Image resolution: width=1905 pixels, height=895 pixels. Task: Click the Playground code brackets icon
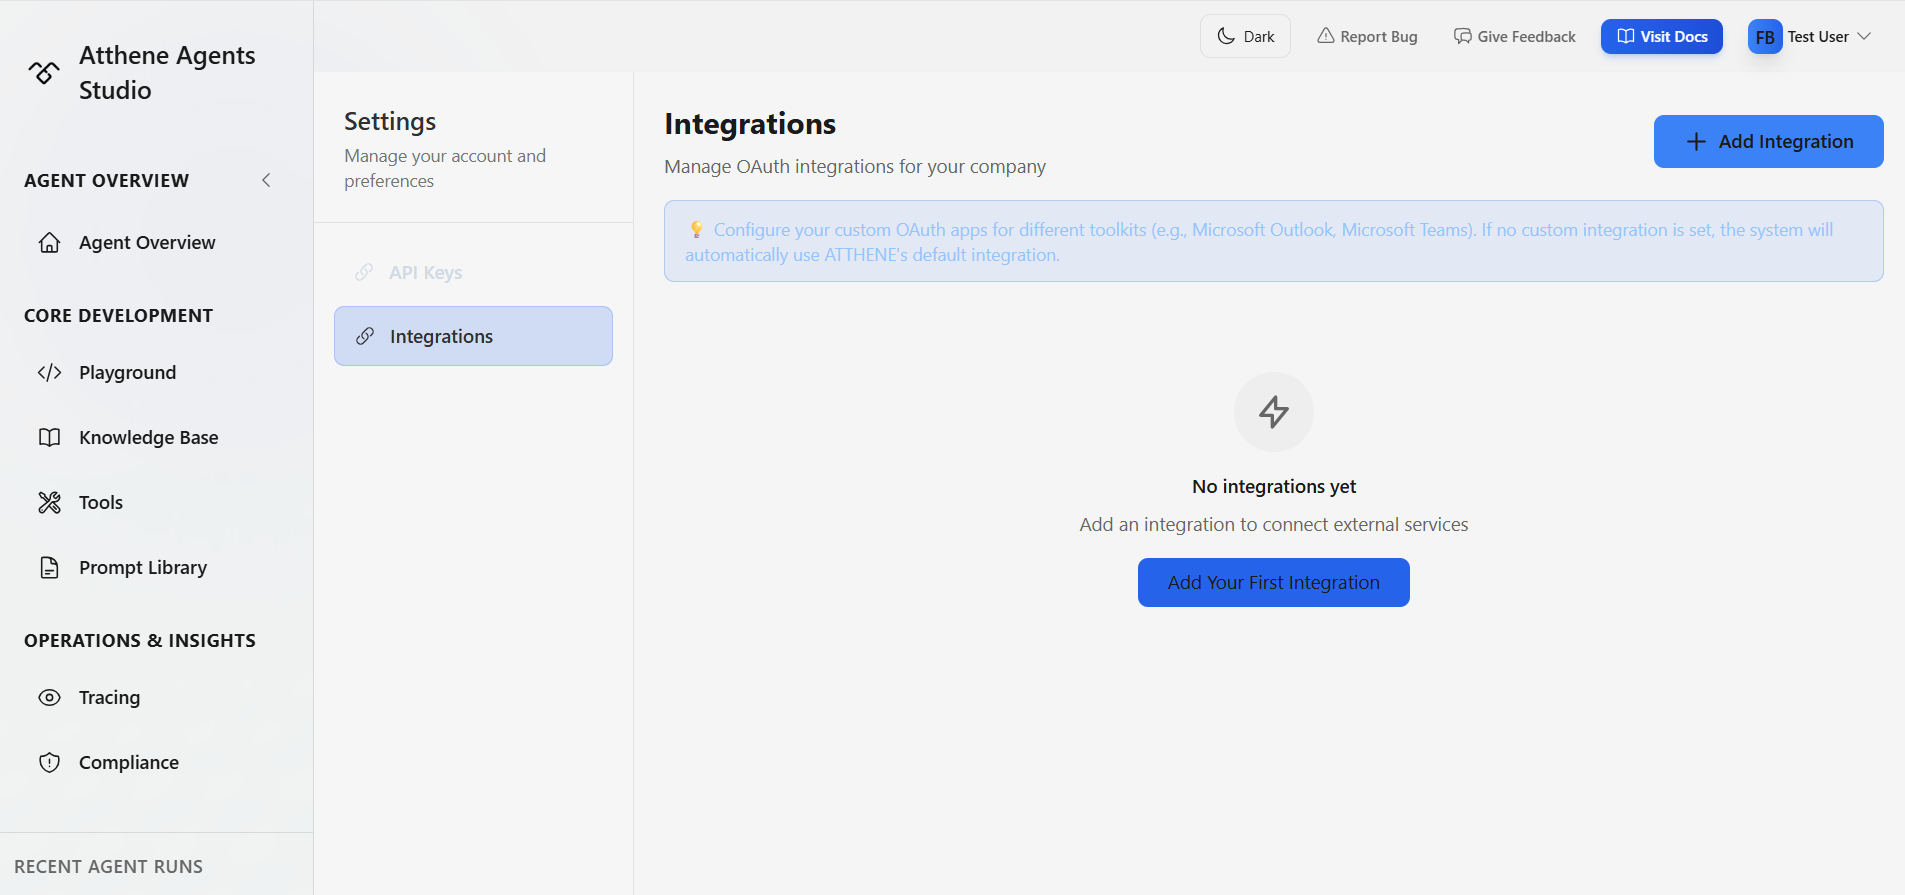tap(49, 373)
